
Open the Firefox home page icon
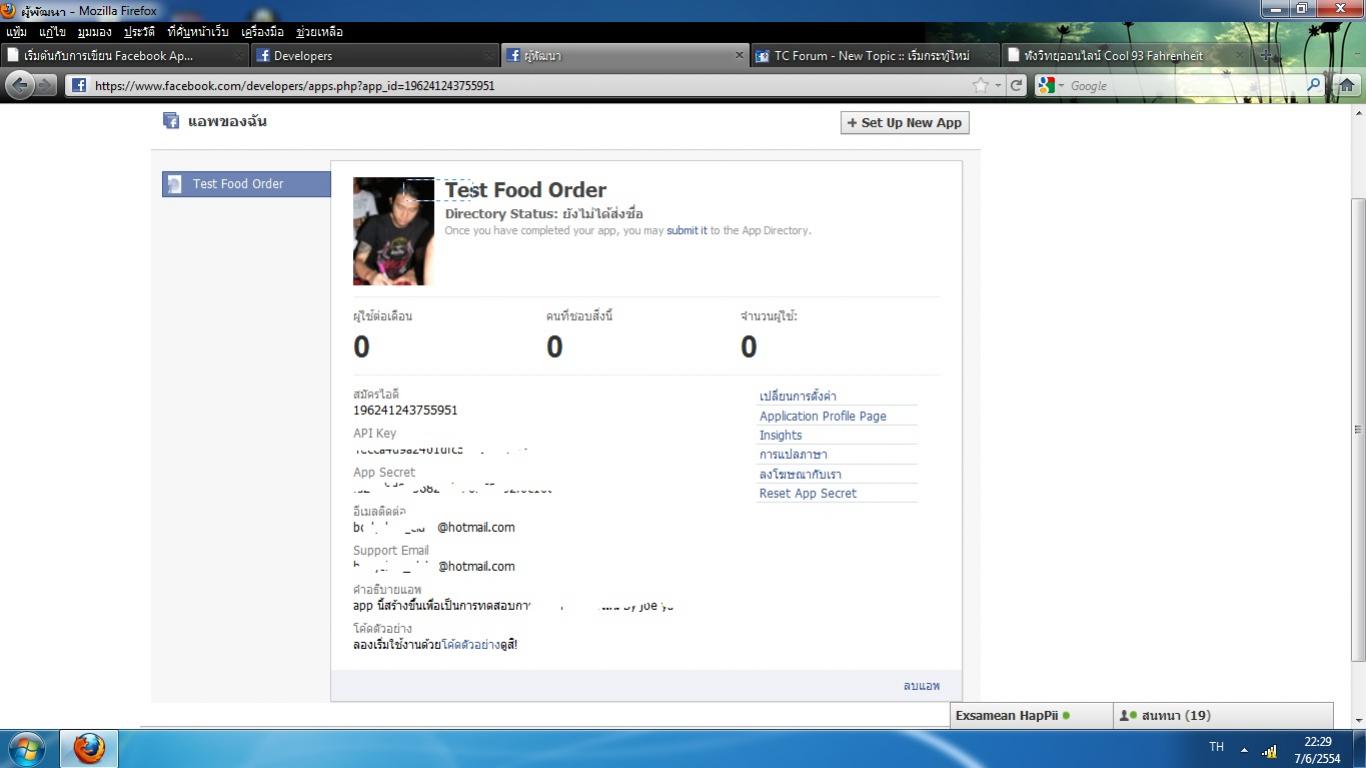(x=1346, y=86)
